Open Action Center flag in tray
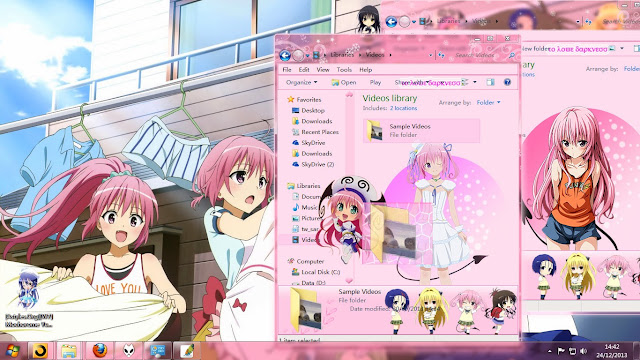Image resolution: width=640 pixels, height=360 pixels. [561, 351]
